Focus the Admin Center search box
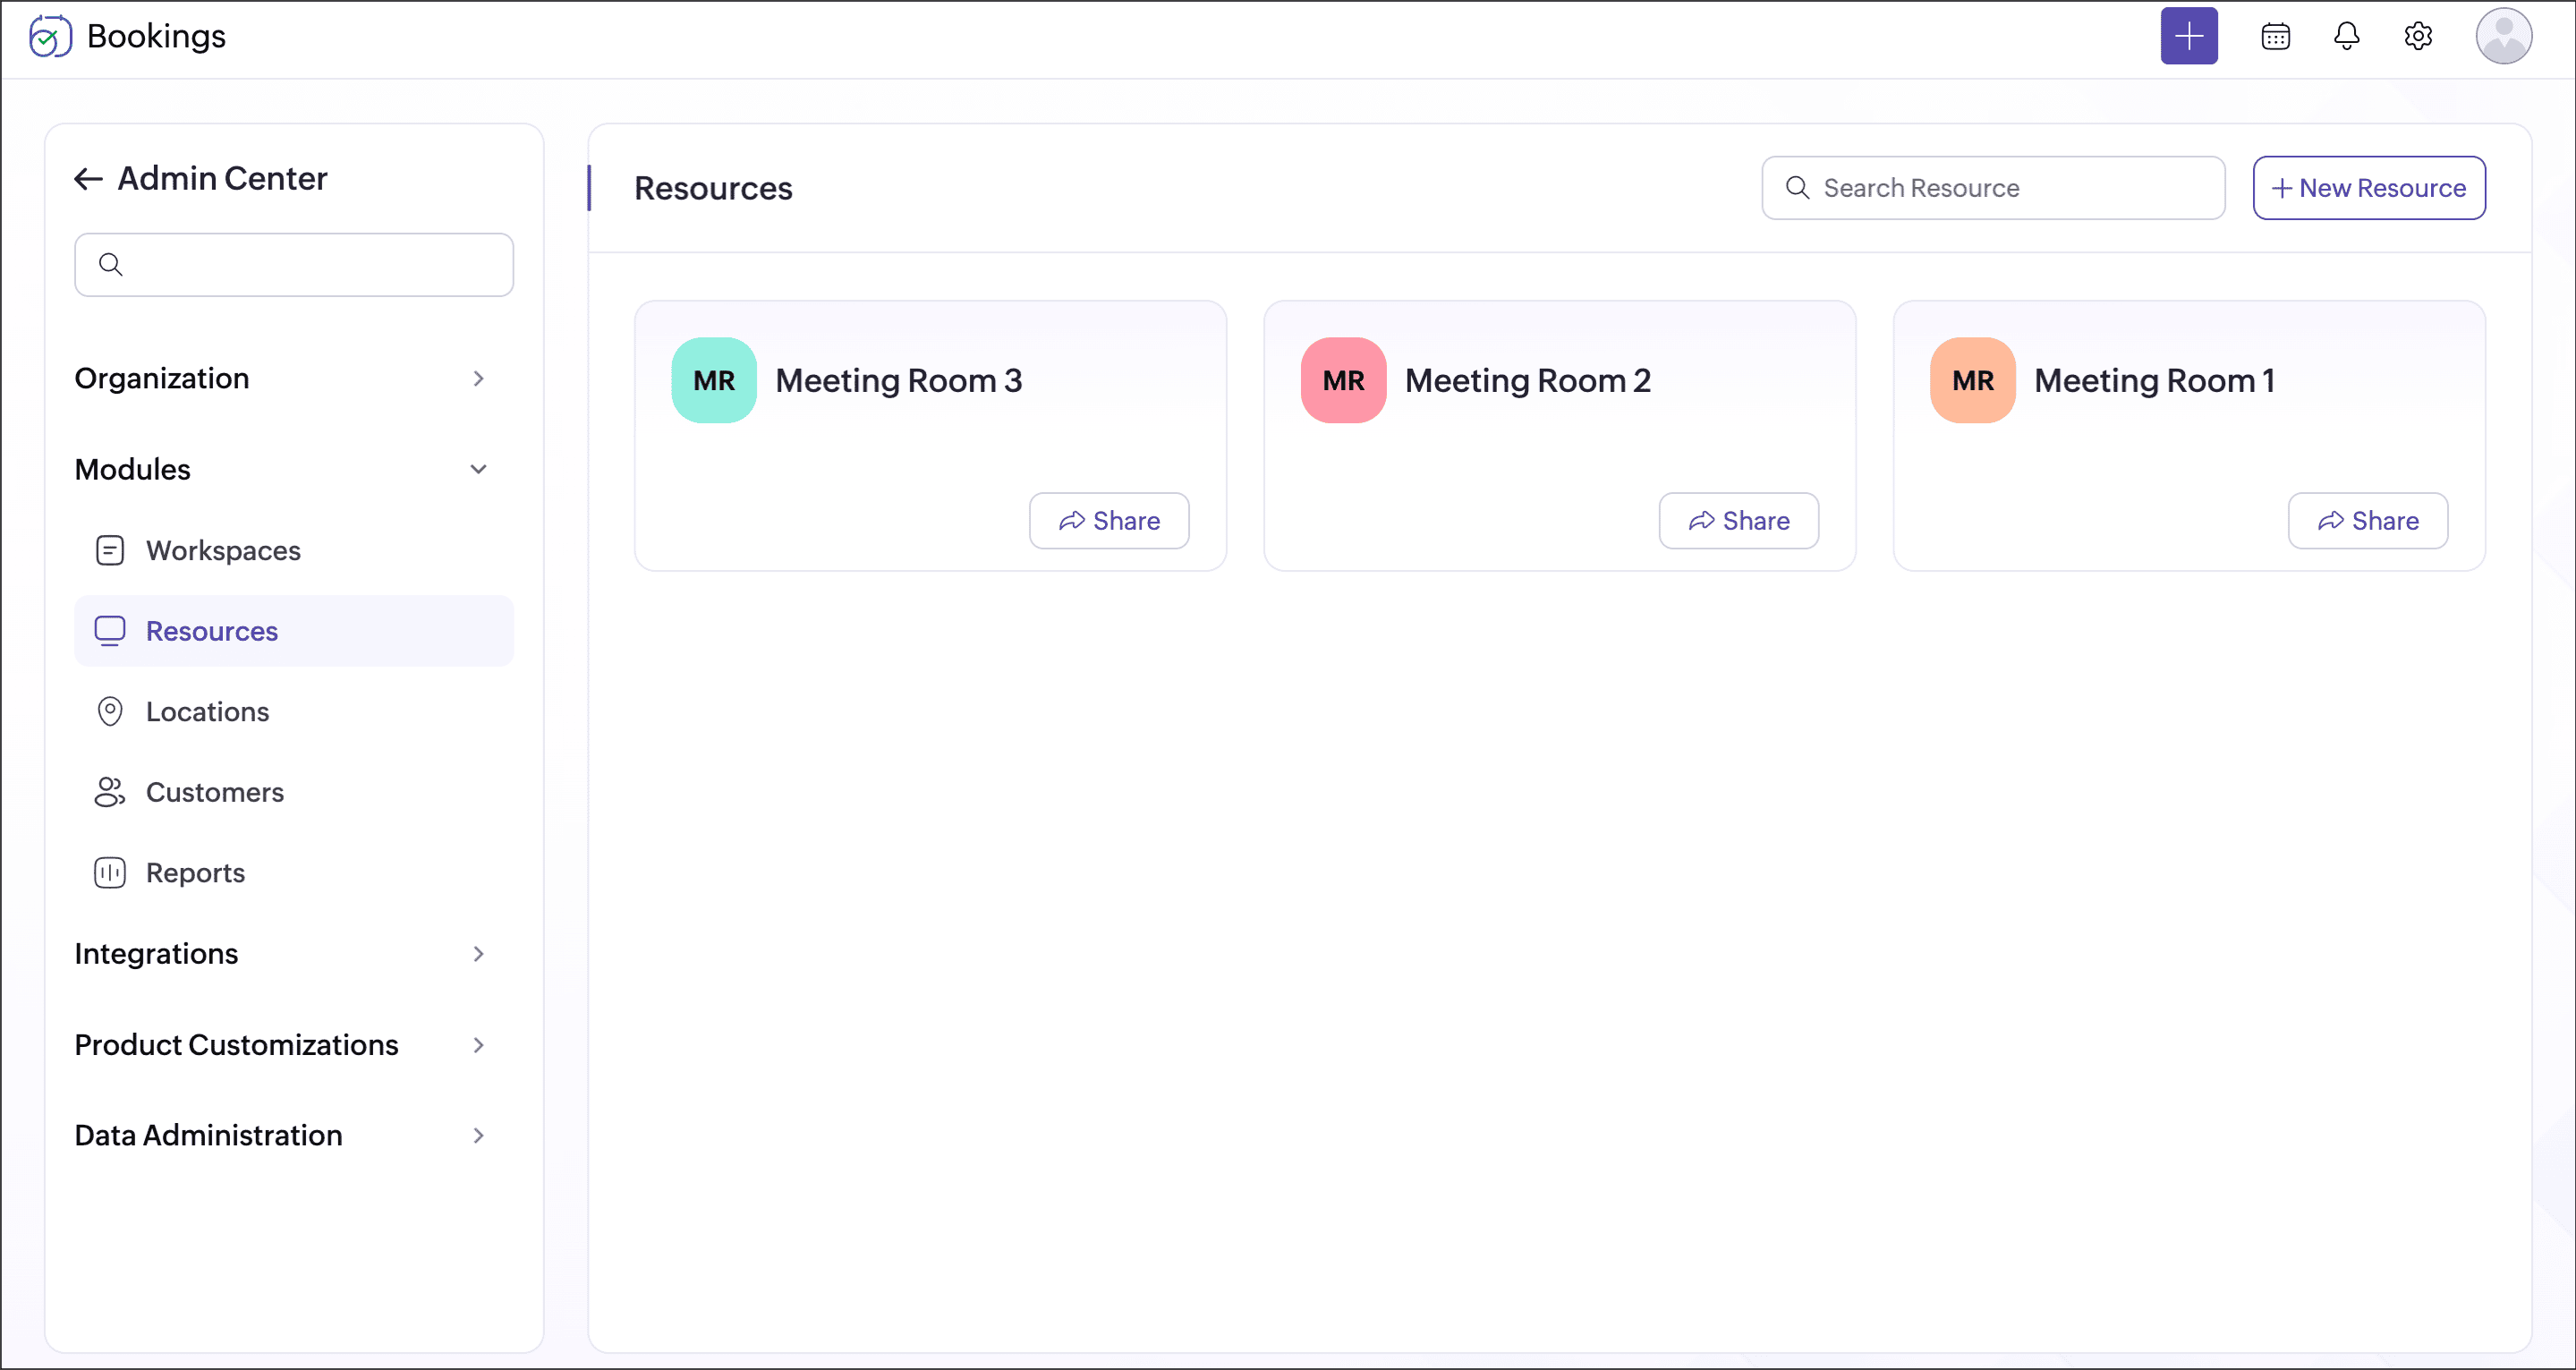The height and width of the screenshot is (1370, 2576). [x=293, y=265]
